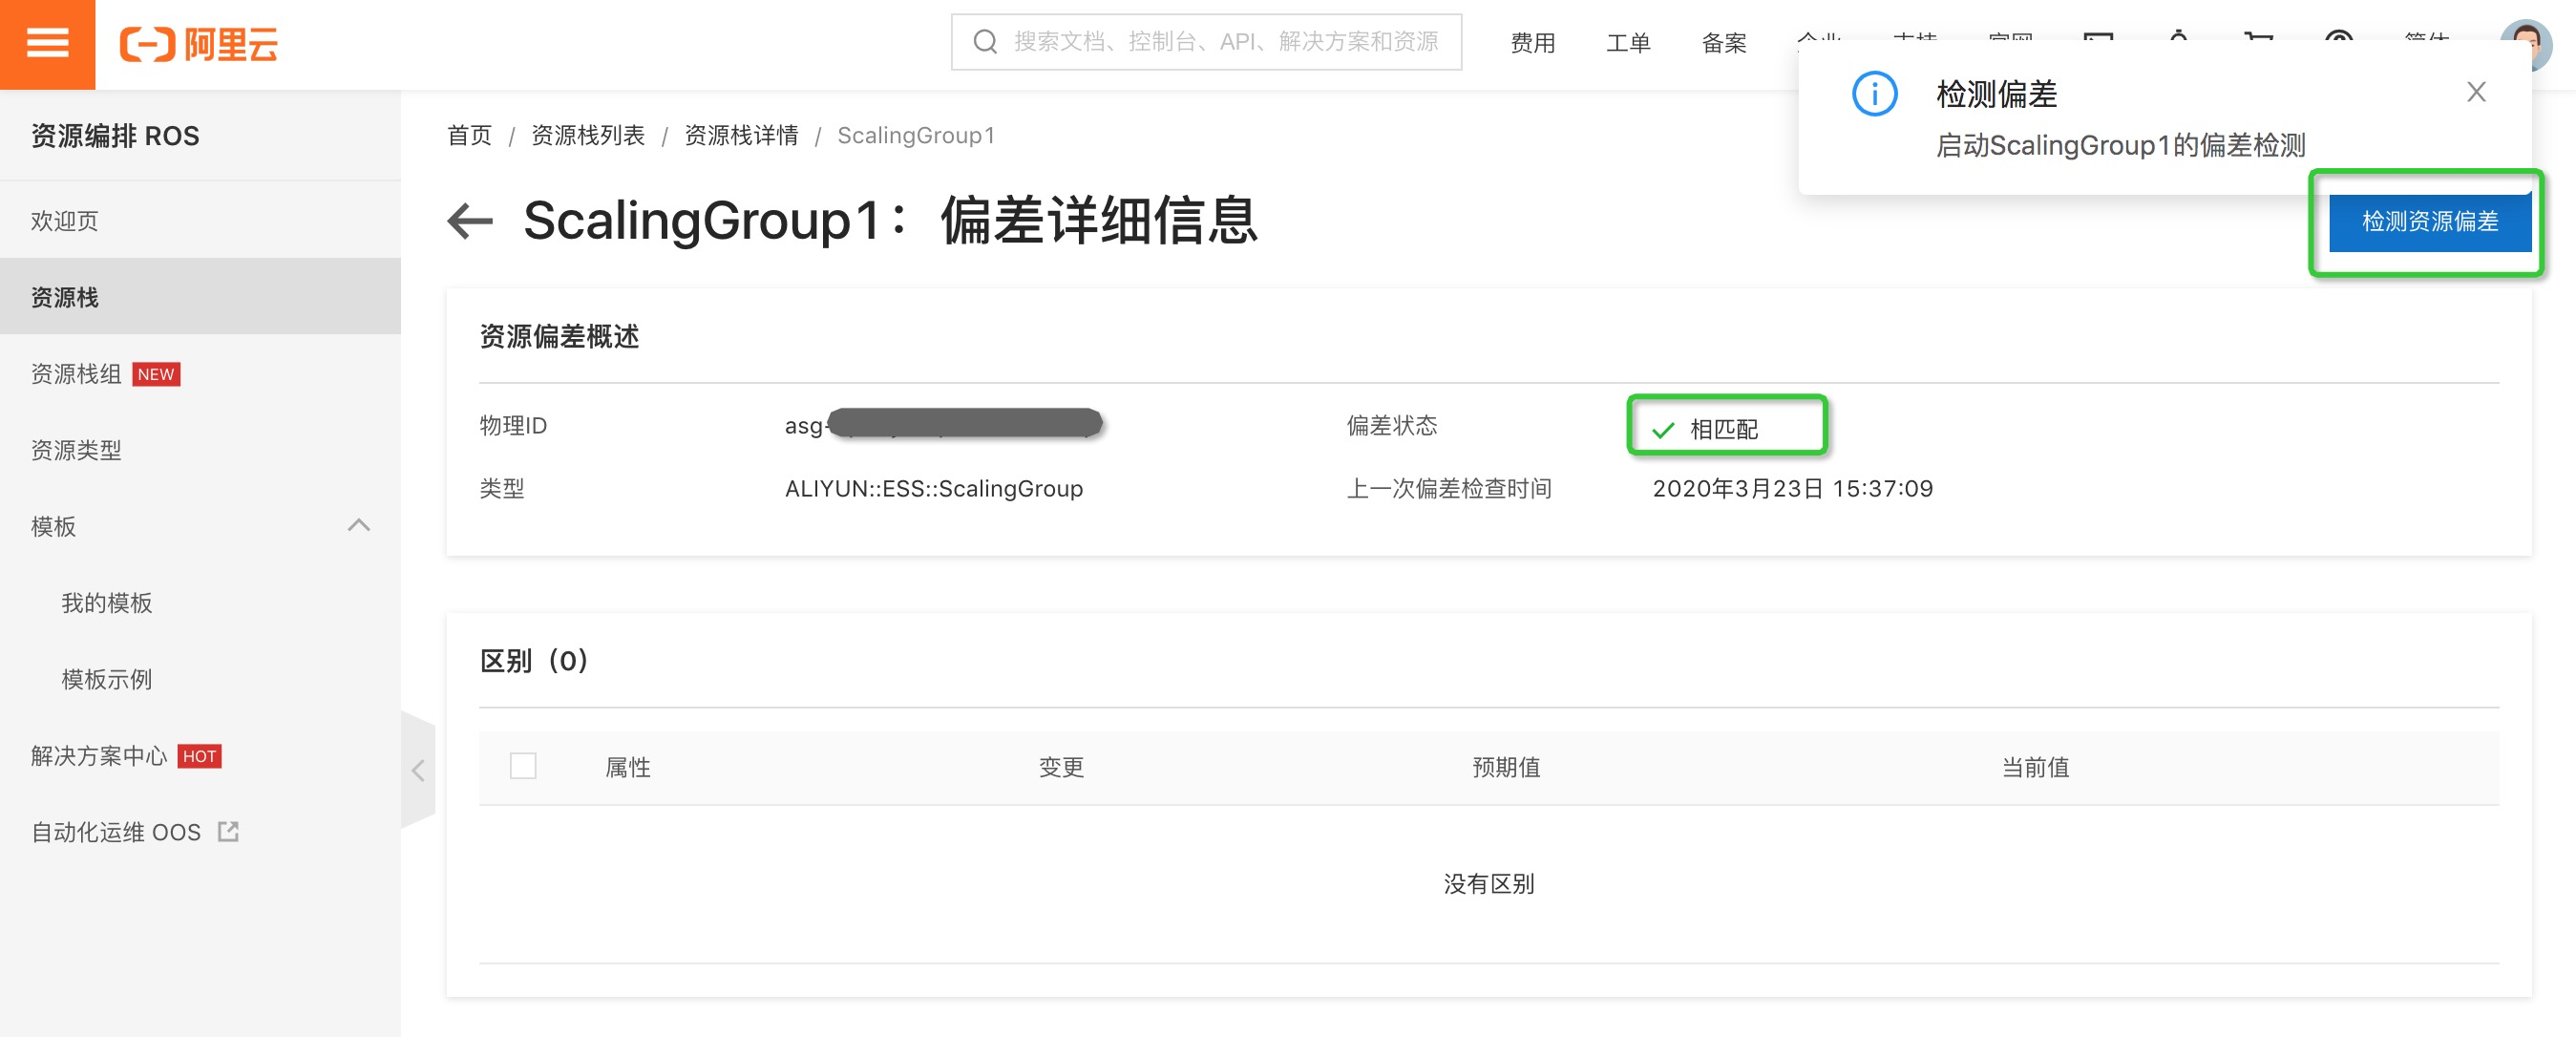Click the info icon in notification

pos(1875,94)
